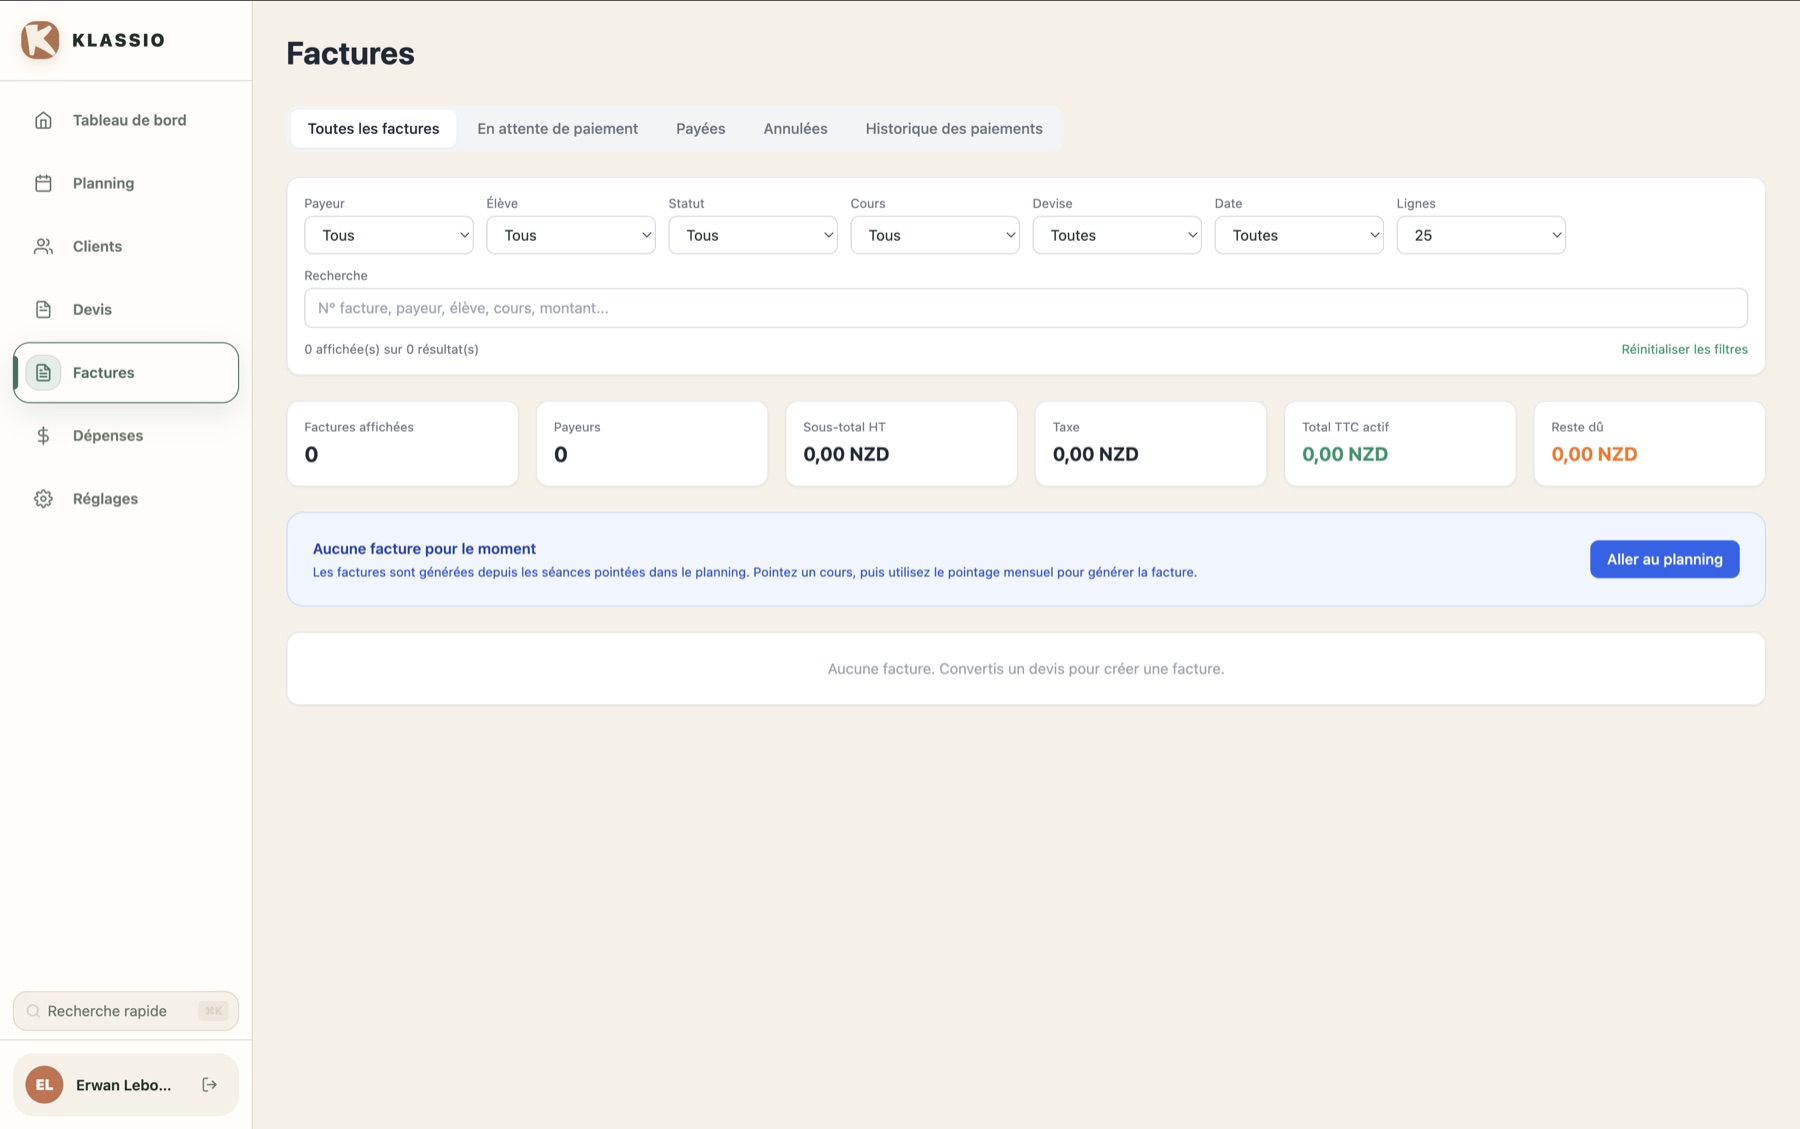
Task: Open the Devise filter dropdown
Action: tap(1116, 235)
